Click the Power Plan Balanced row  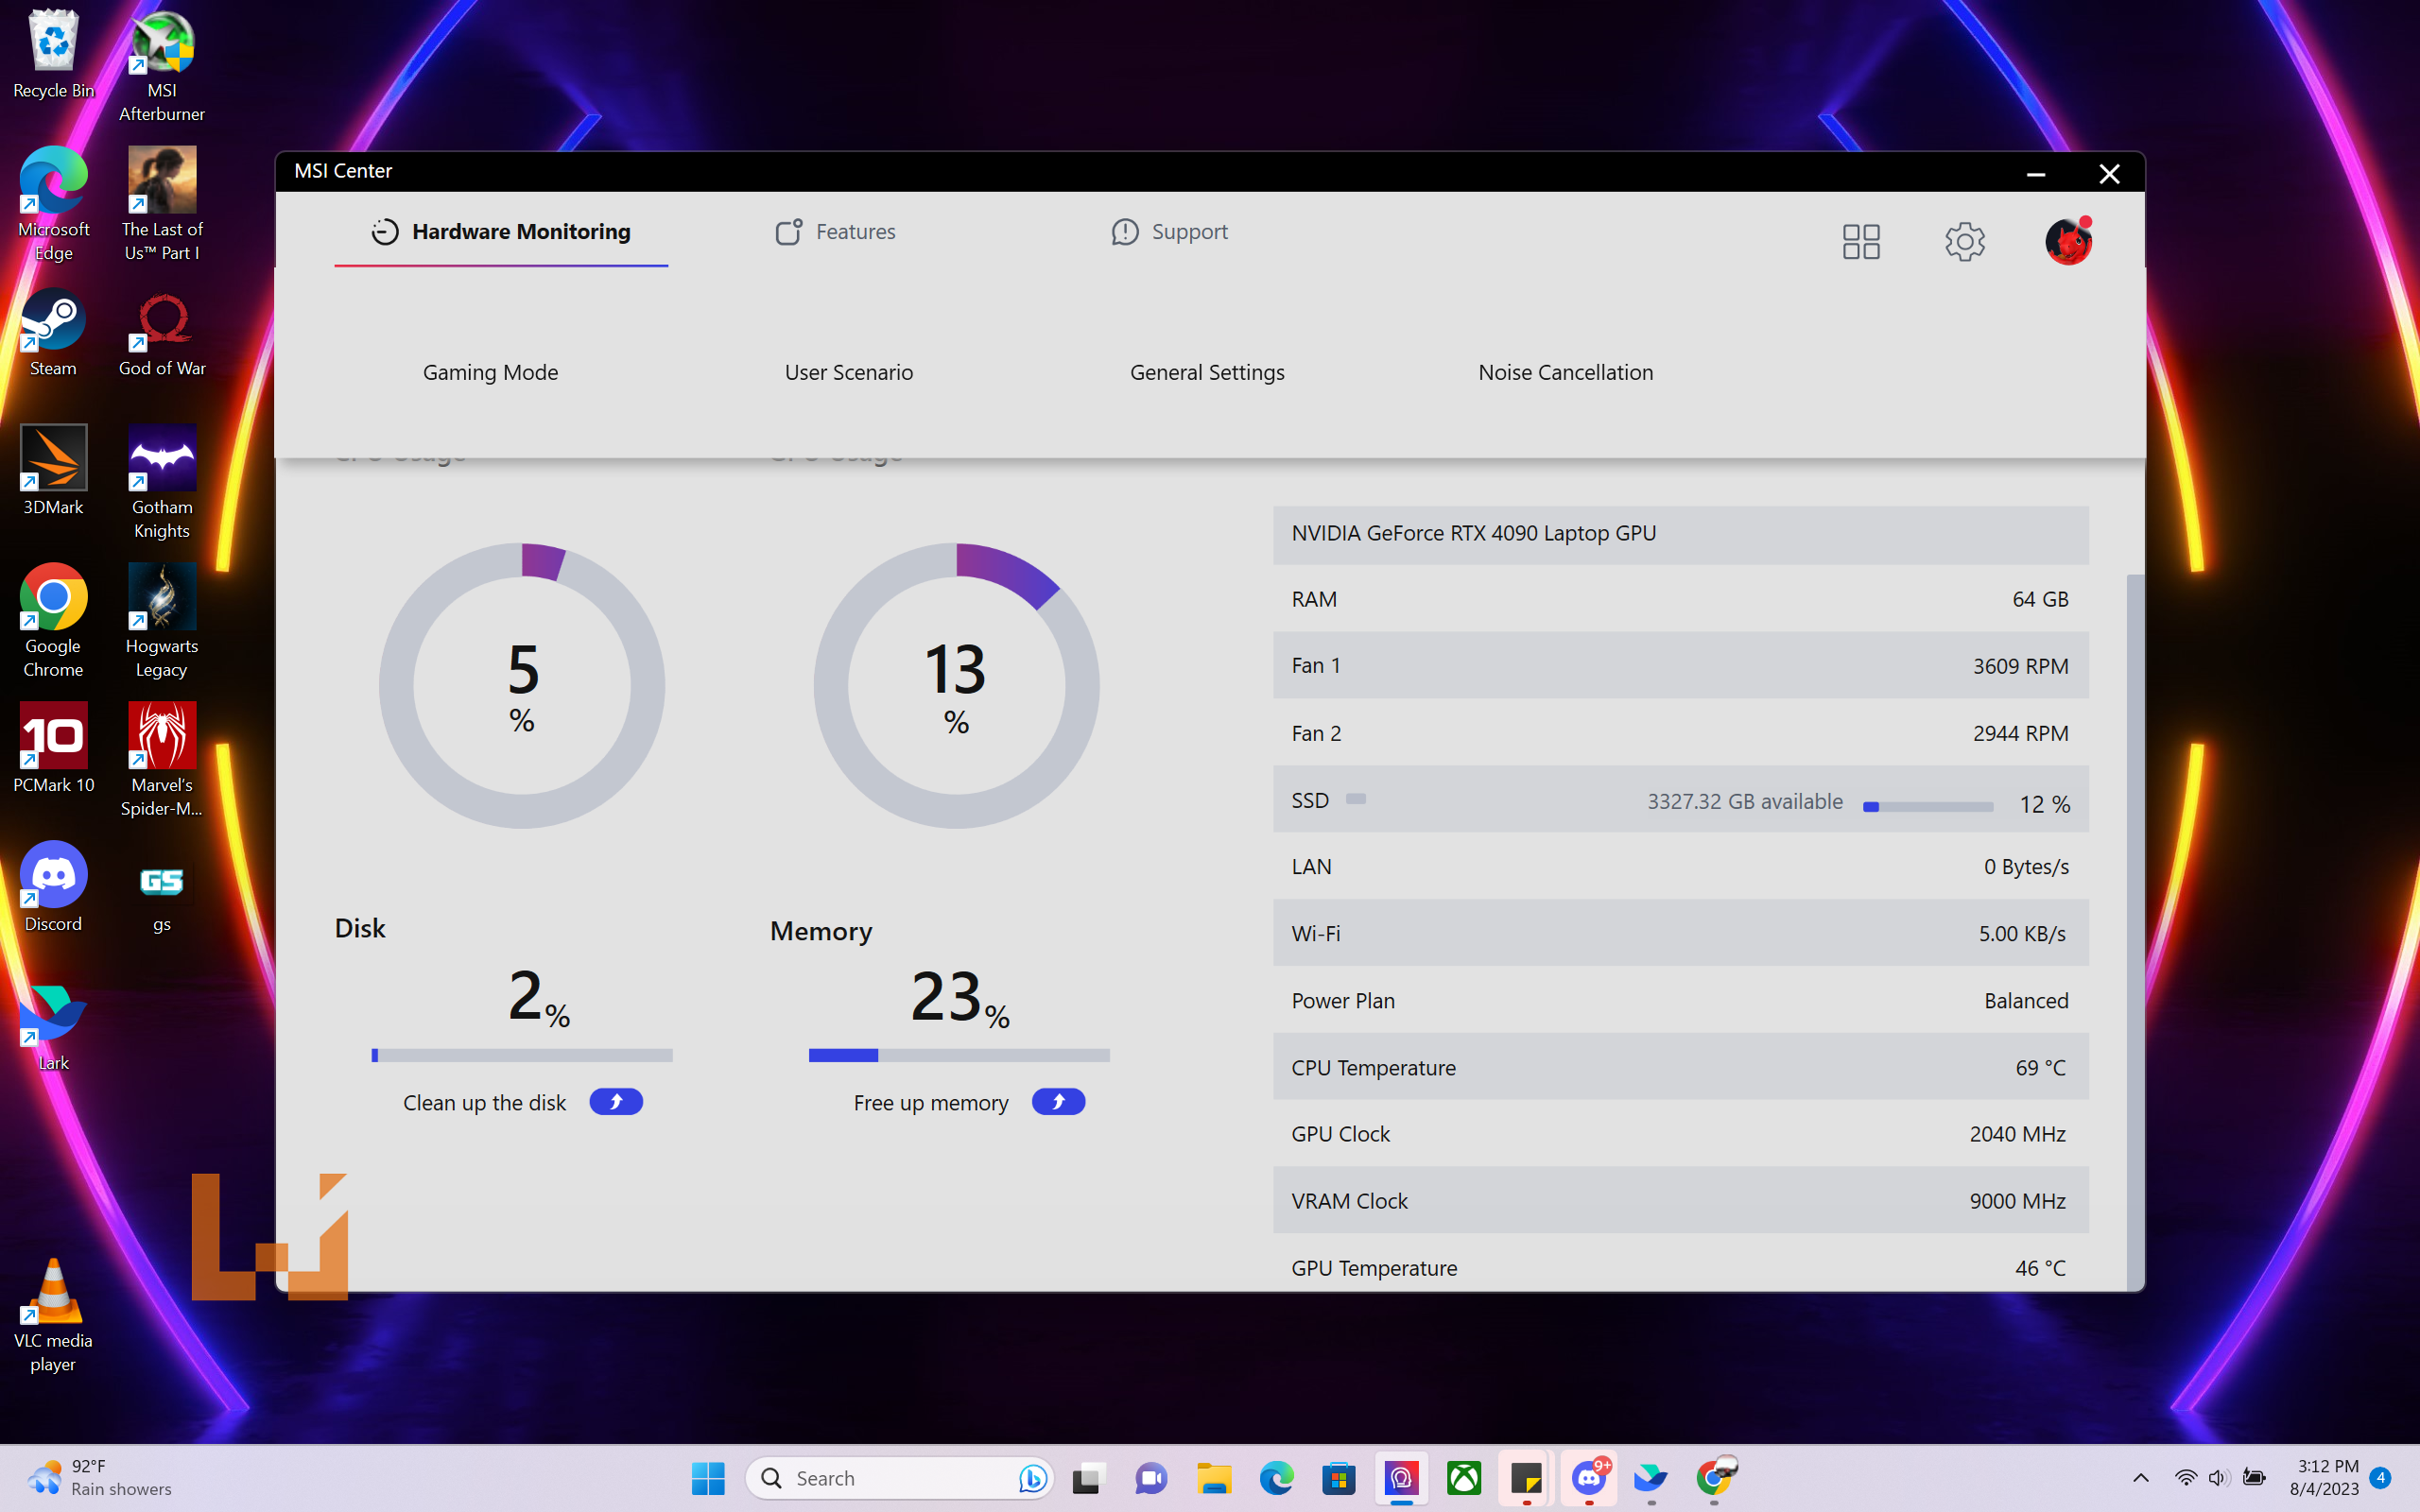click(1680, 1000)
